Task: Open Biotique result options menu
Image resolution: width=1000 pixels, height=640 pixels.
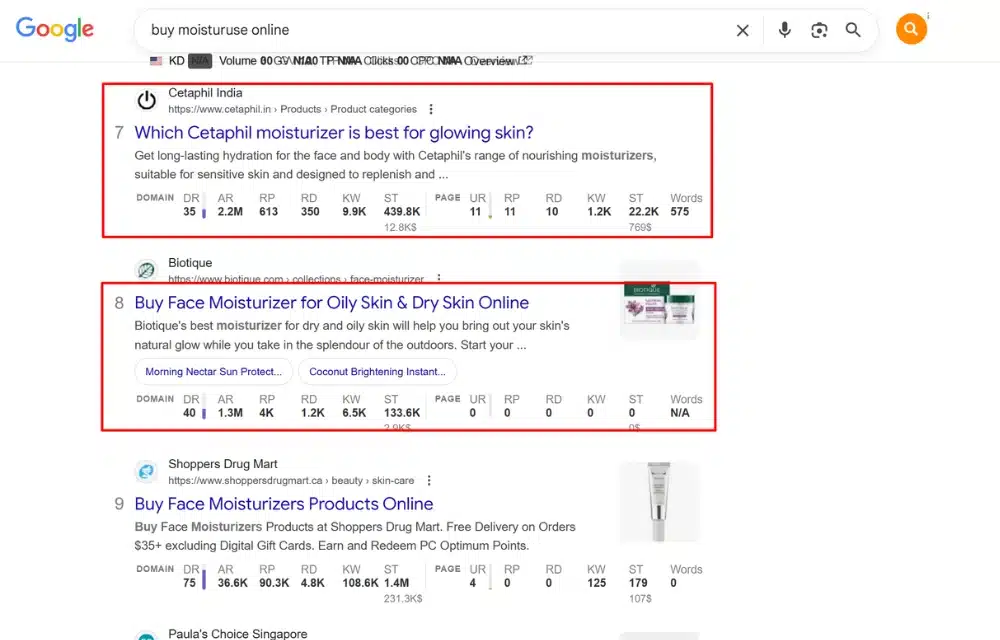Action: click(439, 279)
